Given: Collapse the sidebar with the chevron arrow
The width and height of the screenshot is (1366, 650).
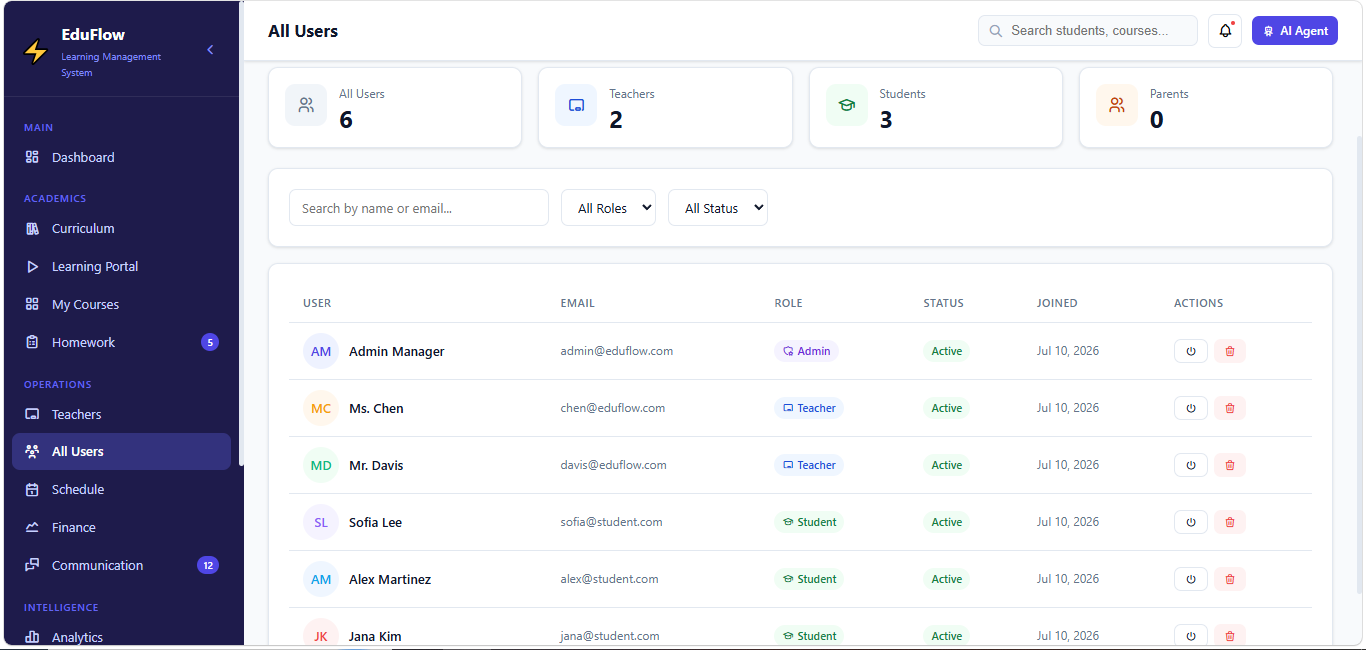Looking at the screenshot, I should click(210, 50).
